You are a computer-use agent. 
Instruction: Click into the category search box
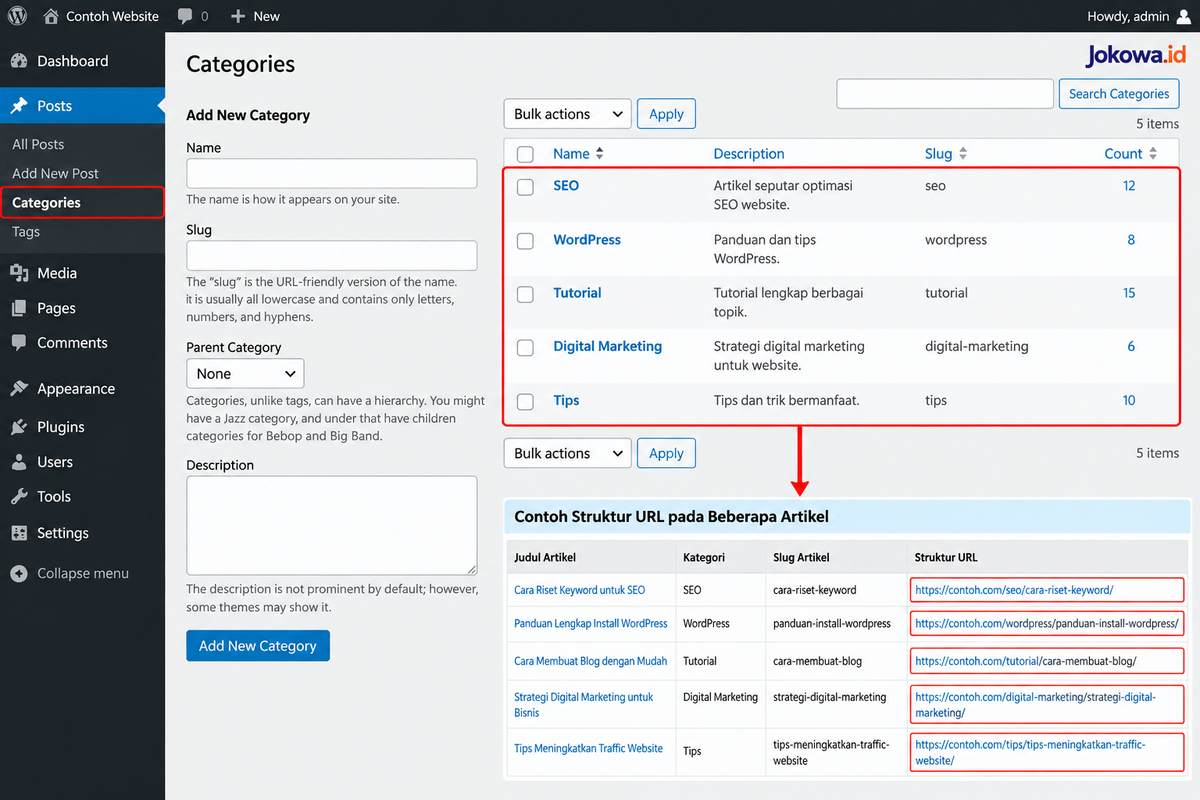pos(945,94)
